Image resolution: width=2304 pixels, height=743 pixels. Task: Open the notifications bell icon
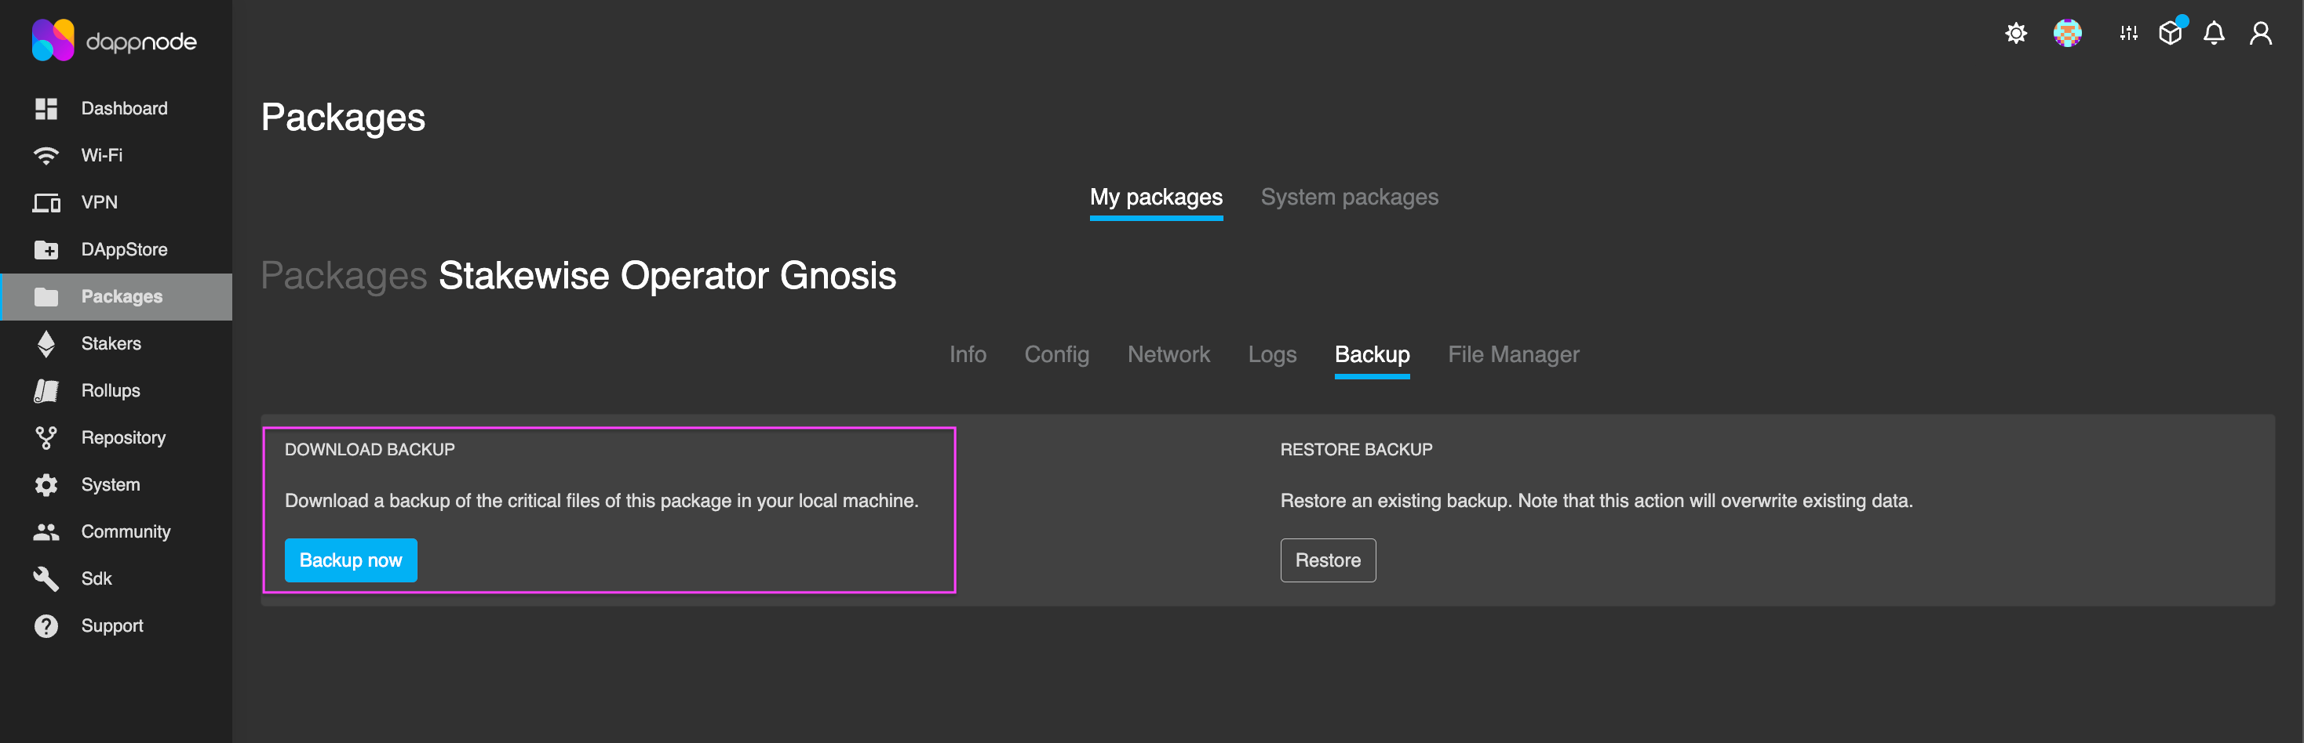tap(2214, 34)
